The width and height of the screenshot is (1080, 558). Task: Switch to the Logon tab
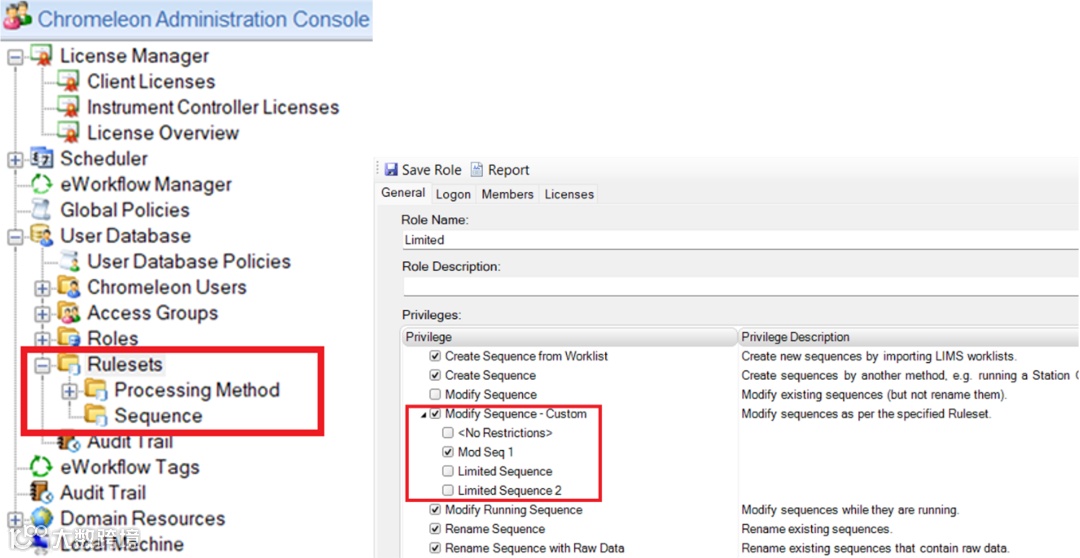[453, 195]
